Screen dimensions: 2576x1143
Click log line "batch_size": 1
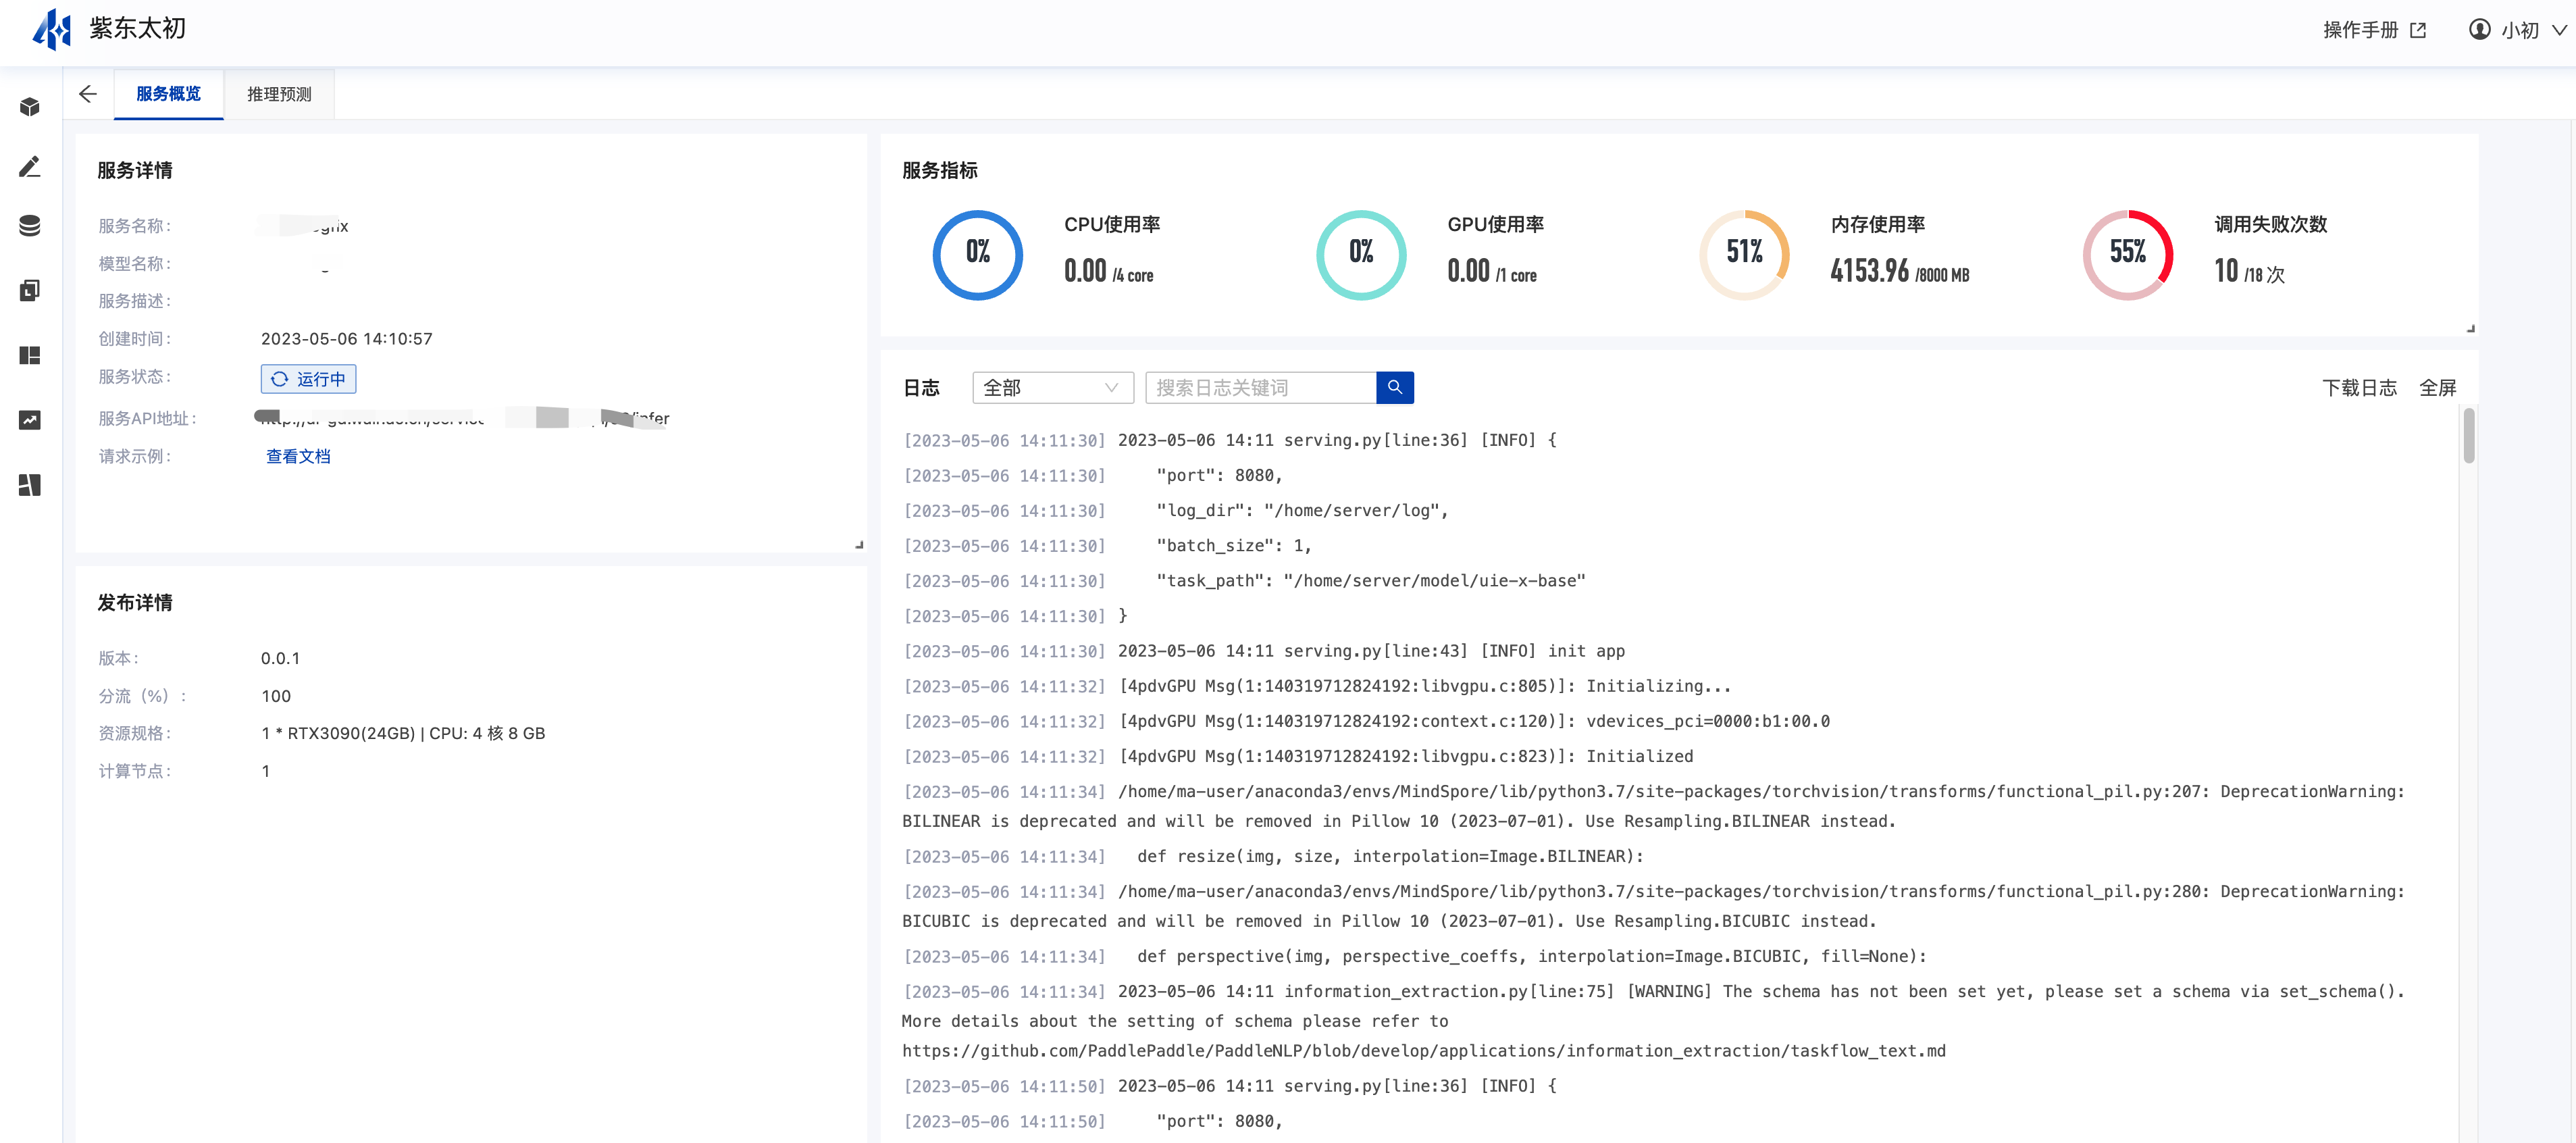pos(1106,545)
